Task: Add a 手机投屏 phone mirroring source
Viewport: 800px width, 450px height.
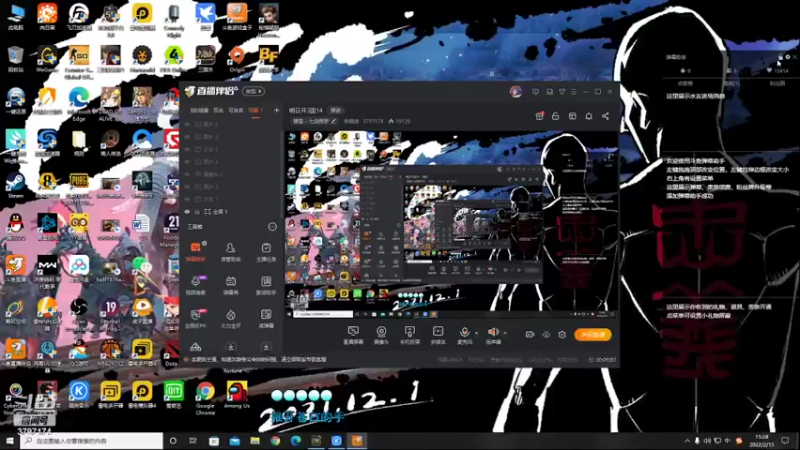Action: 409,335
